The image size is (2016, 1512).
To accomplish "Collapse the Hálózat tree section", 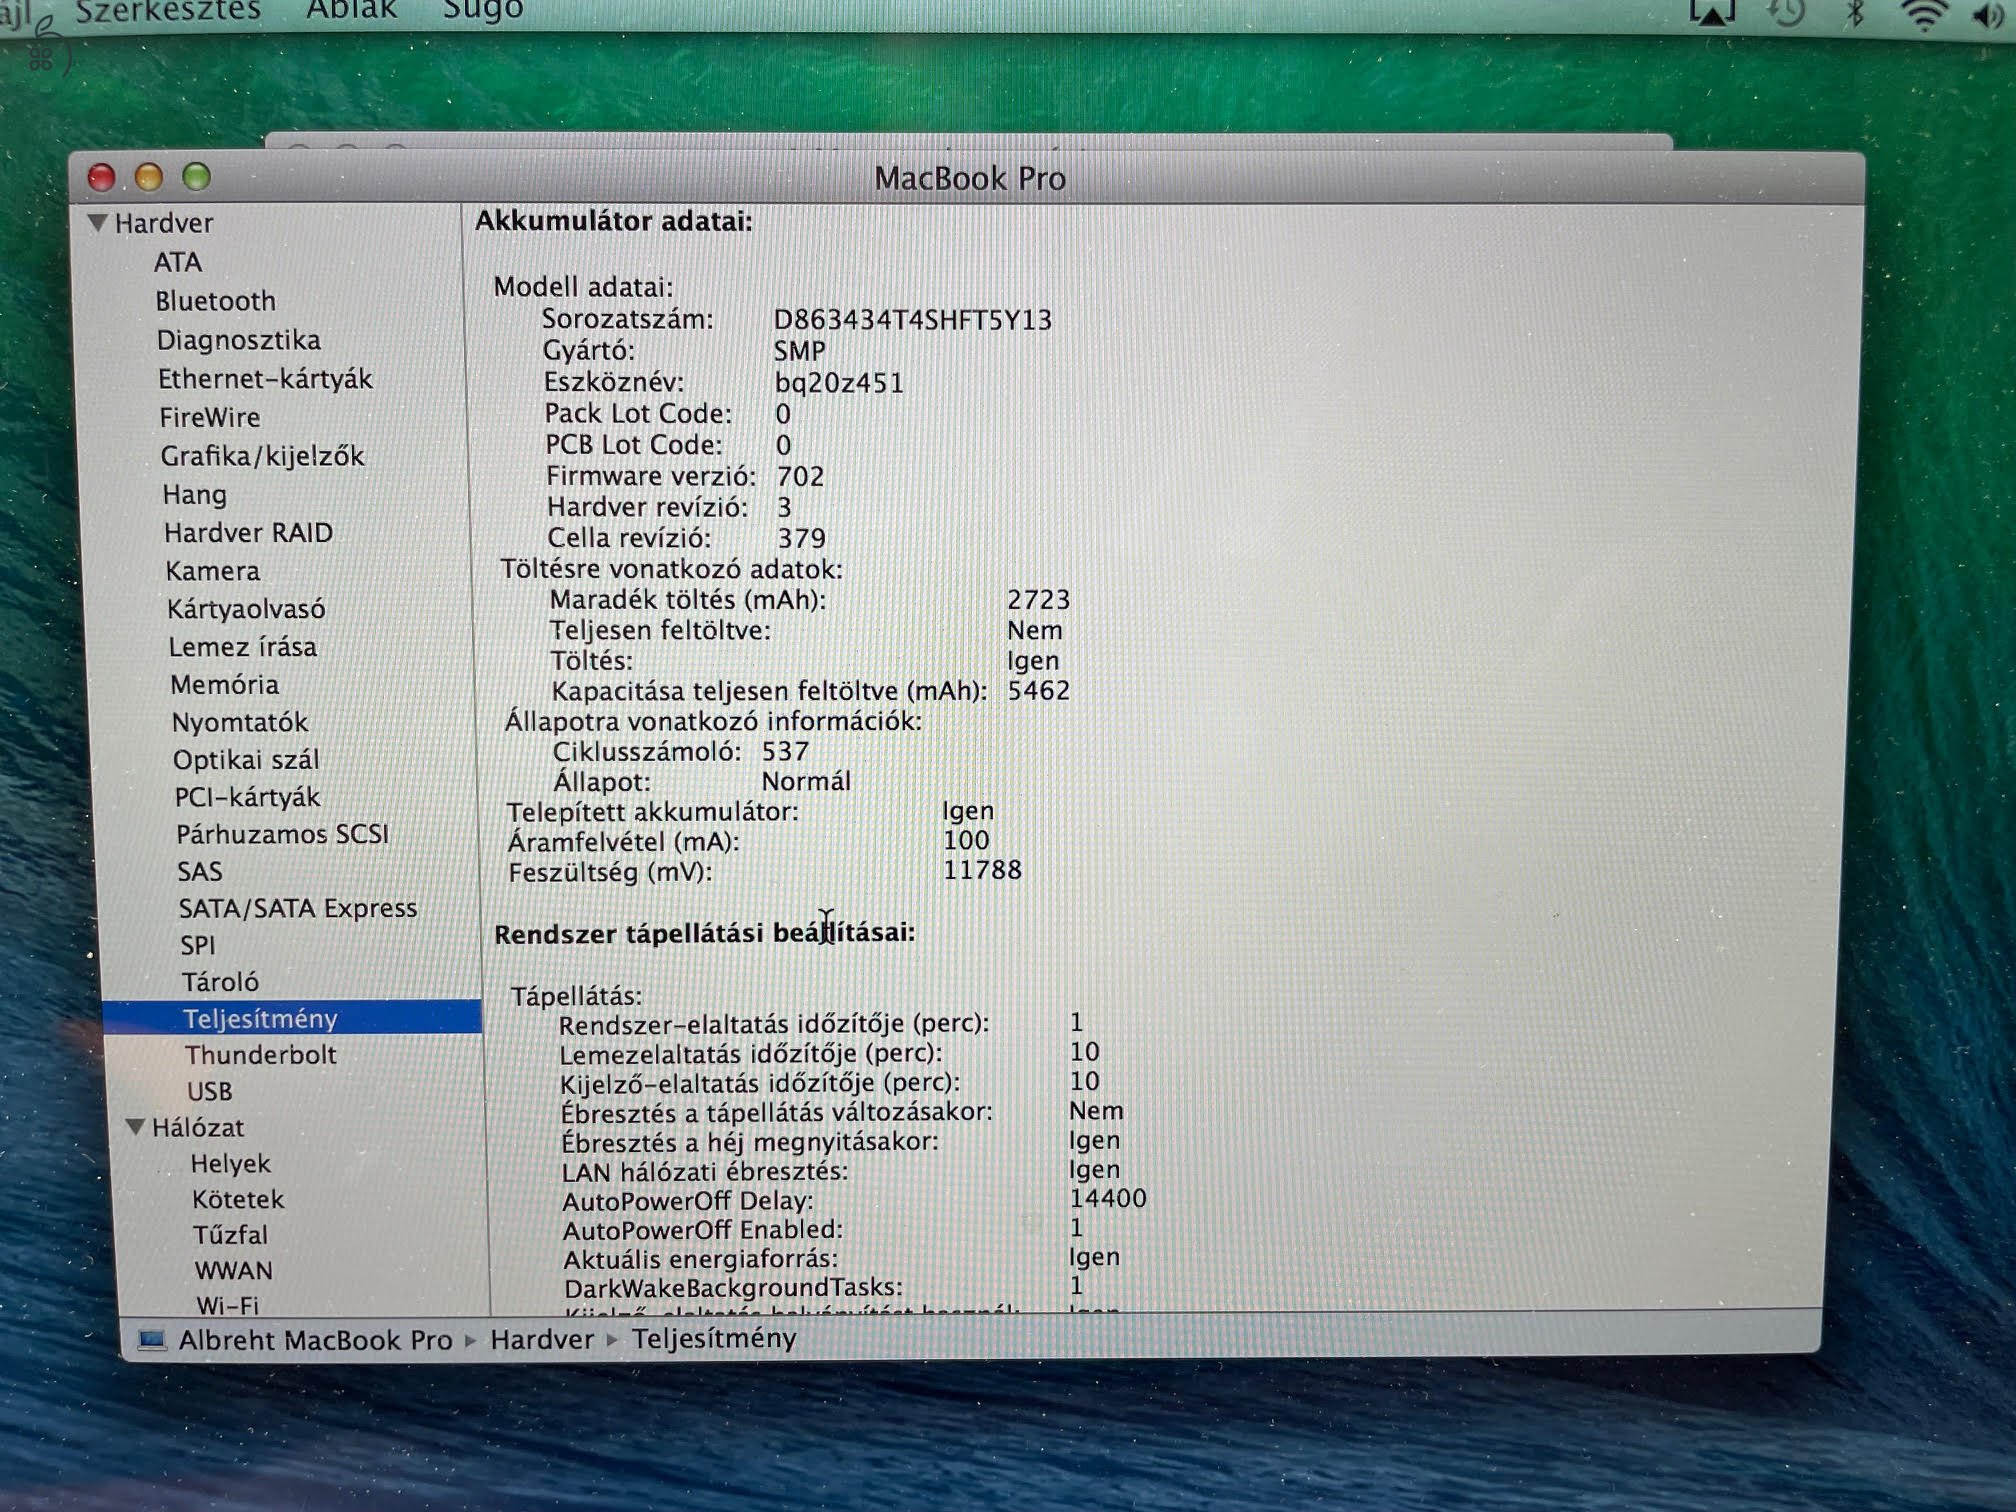I will (x=136, y=1126).
